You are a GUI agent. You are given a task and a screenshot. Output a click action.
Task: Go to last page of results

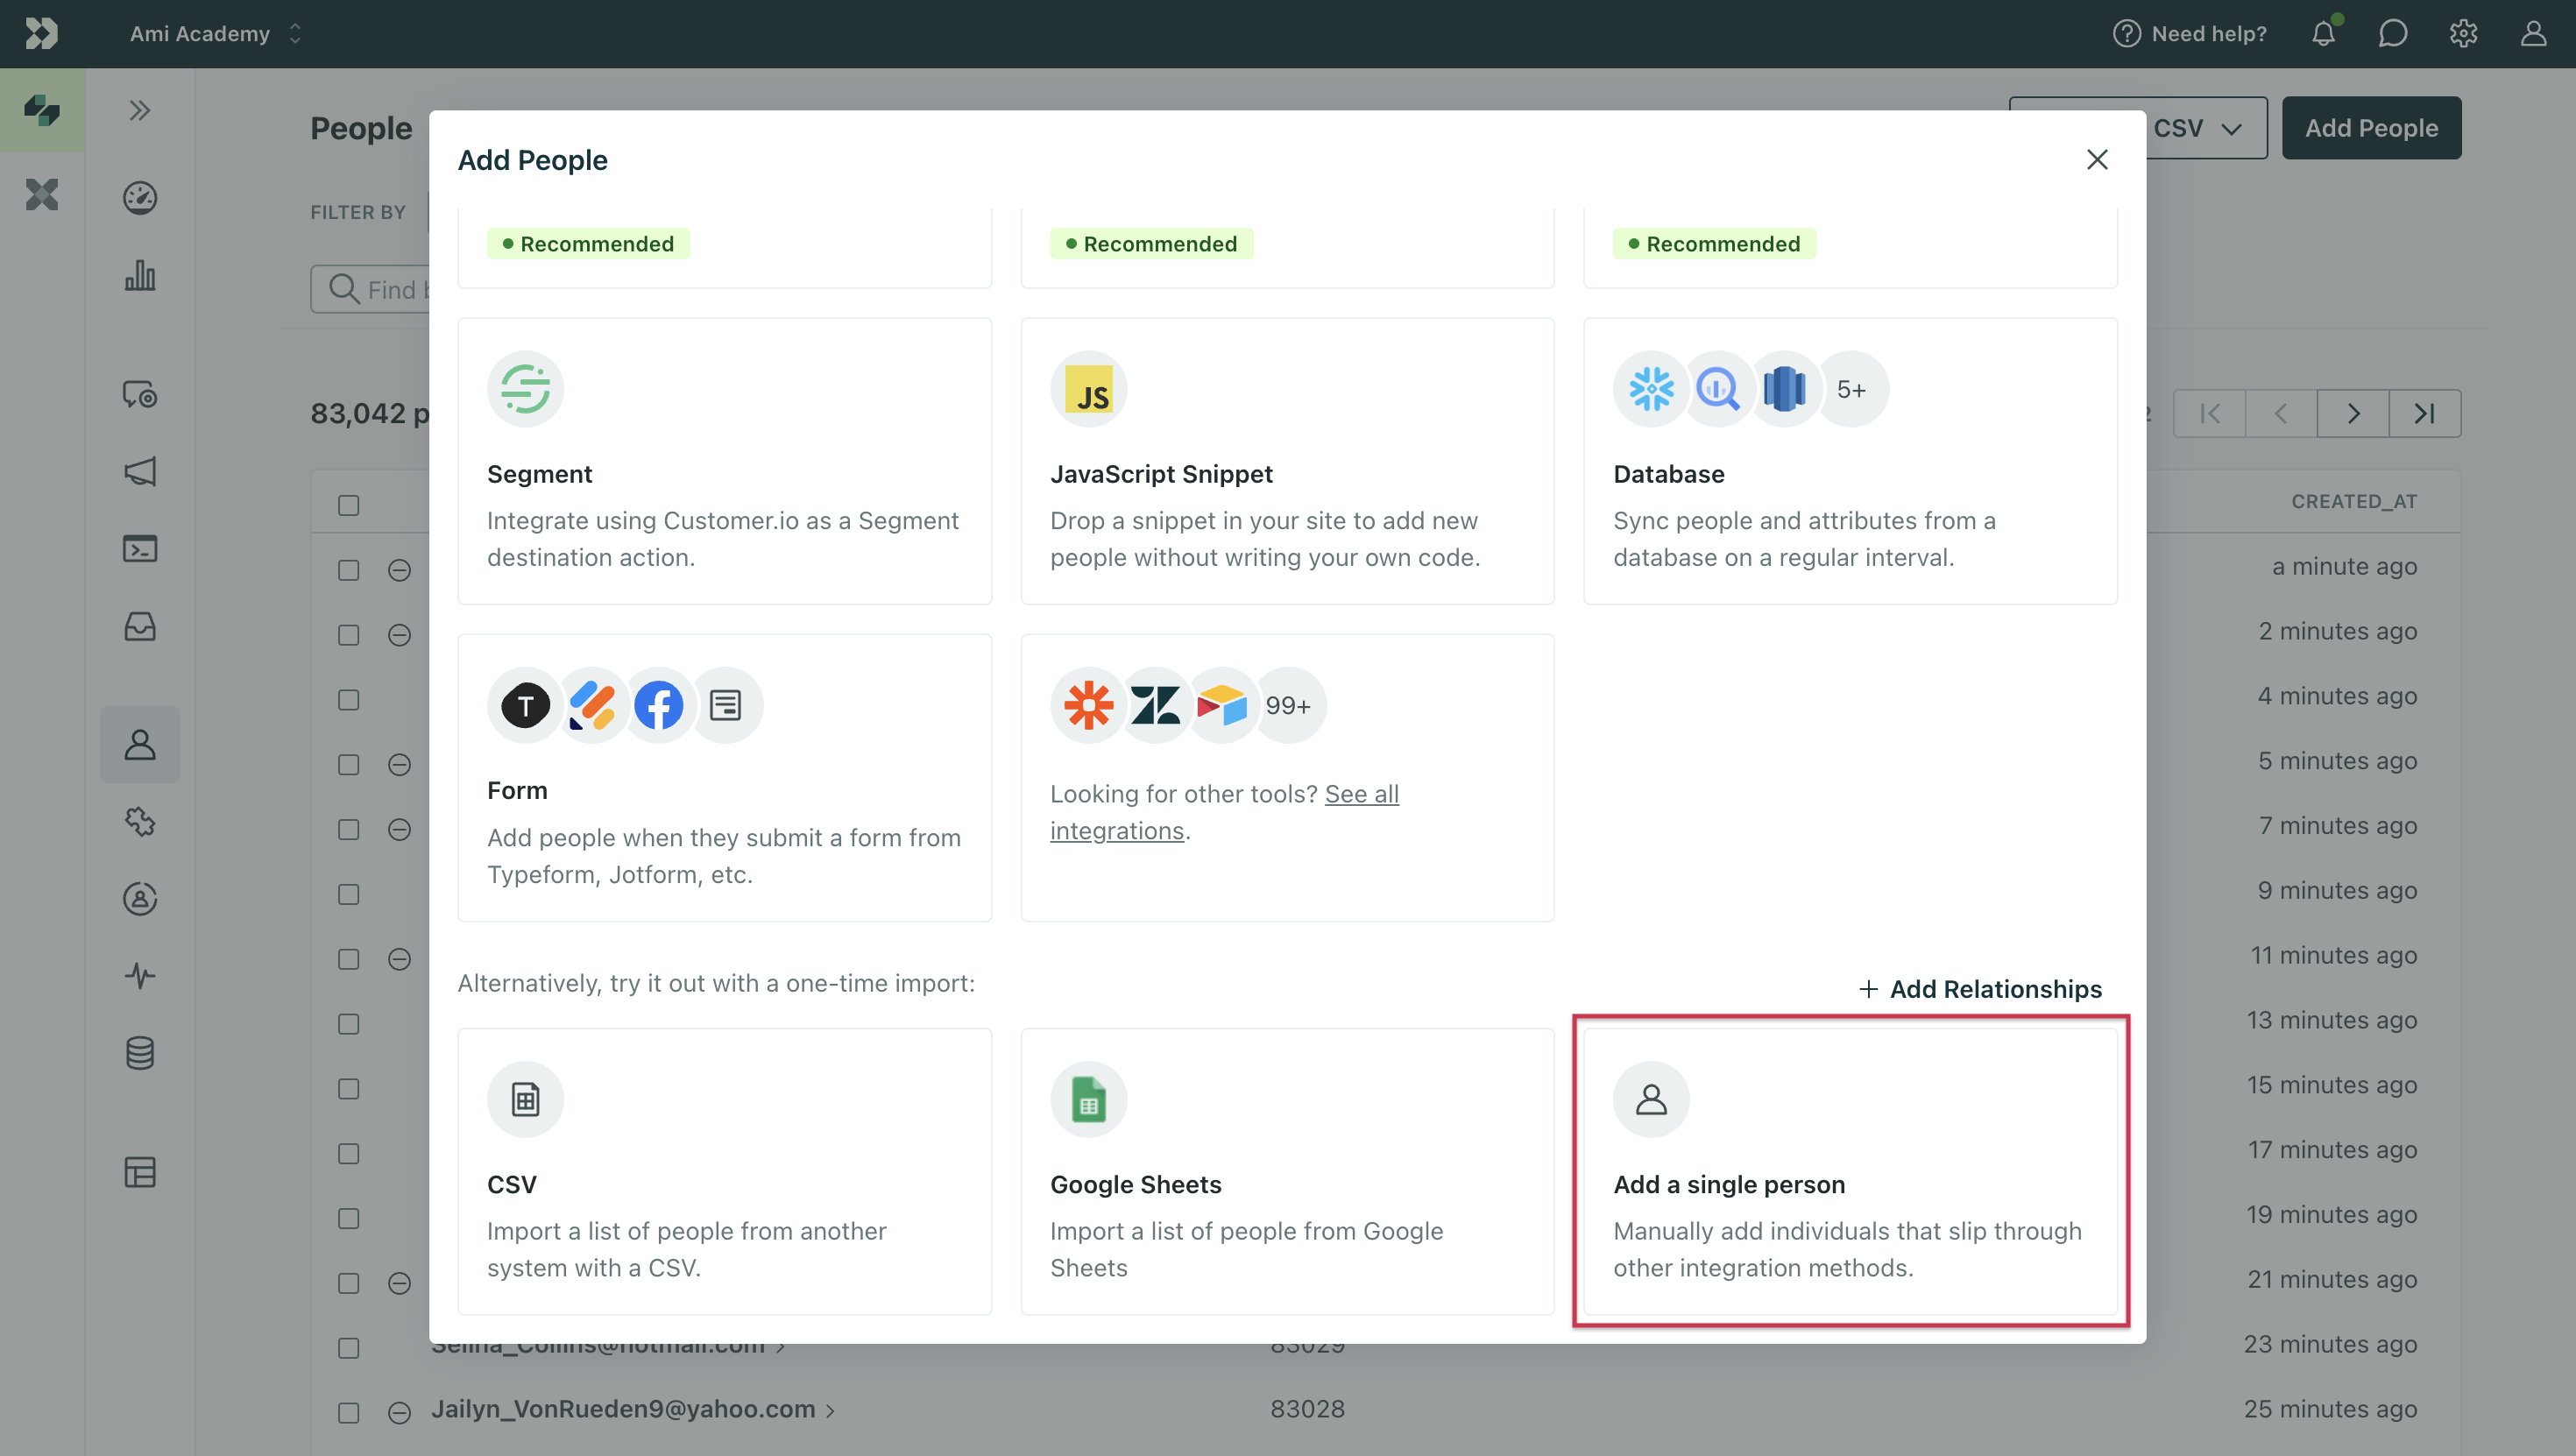pyautogui.click(x=2425, y=413)
